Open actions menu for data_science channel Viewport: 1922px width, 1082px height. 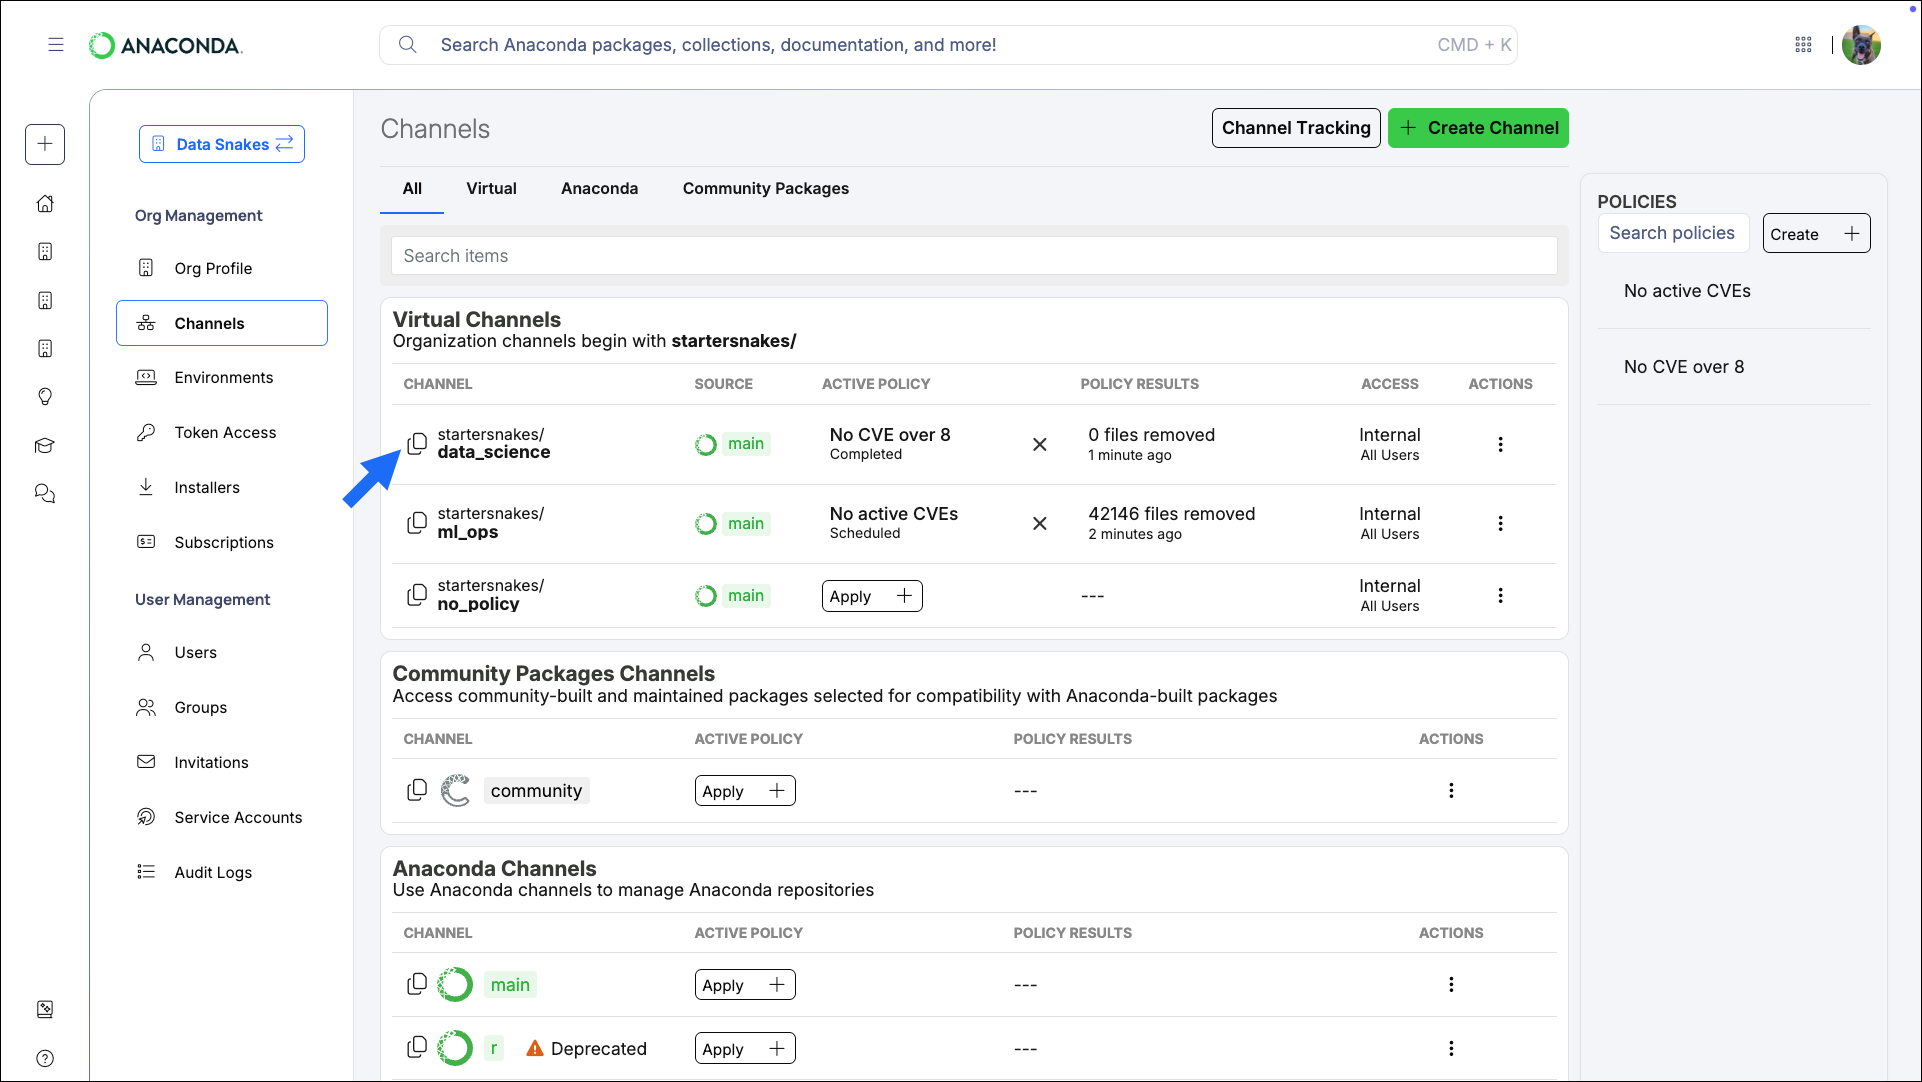point(1500,444)
